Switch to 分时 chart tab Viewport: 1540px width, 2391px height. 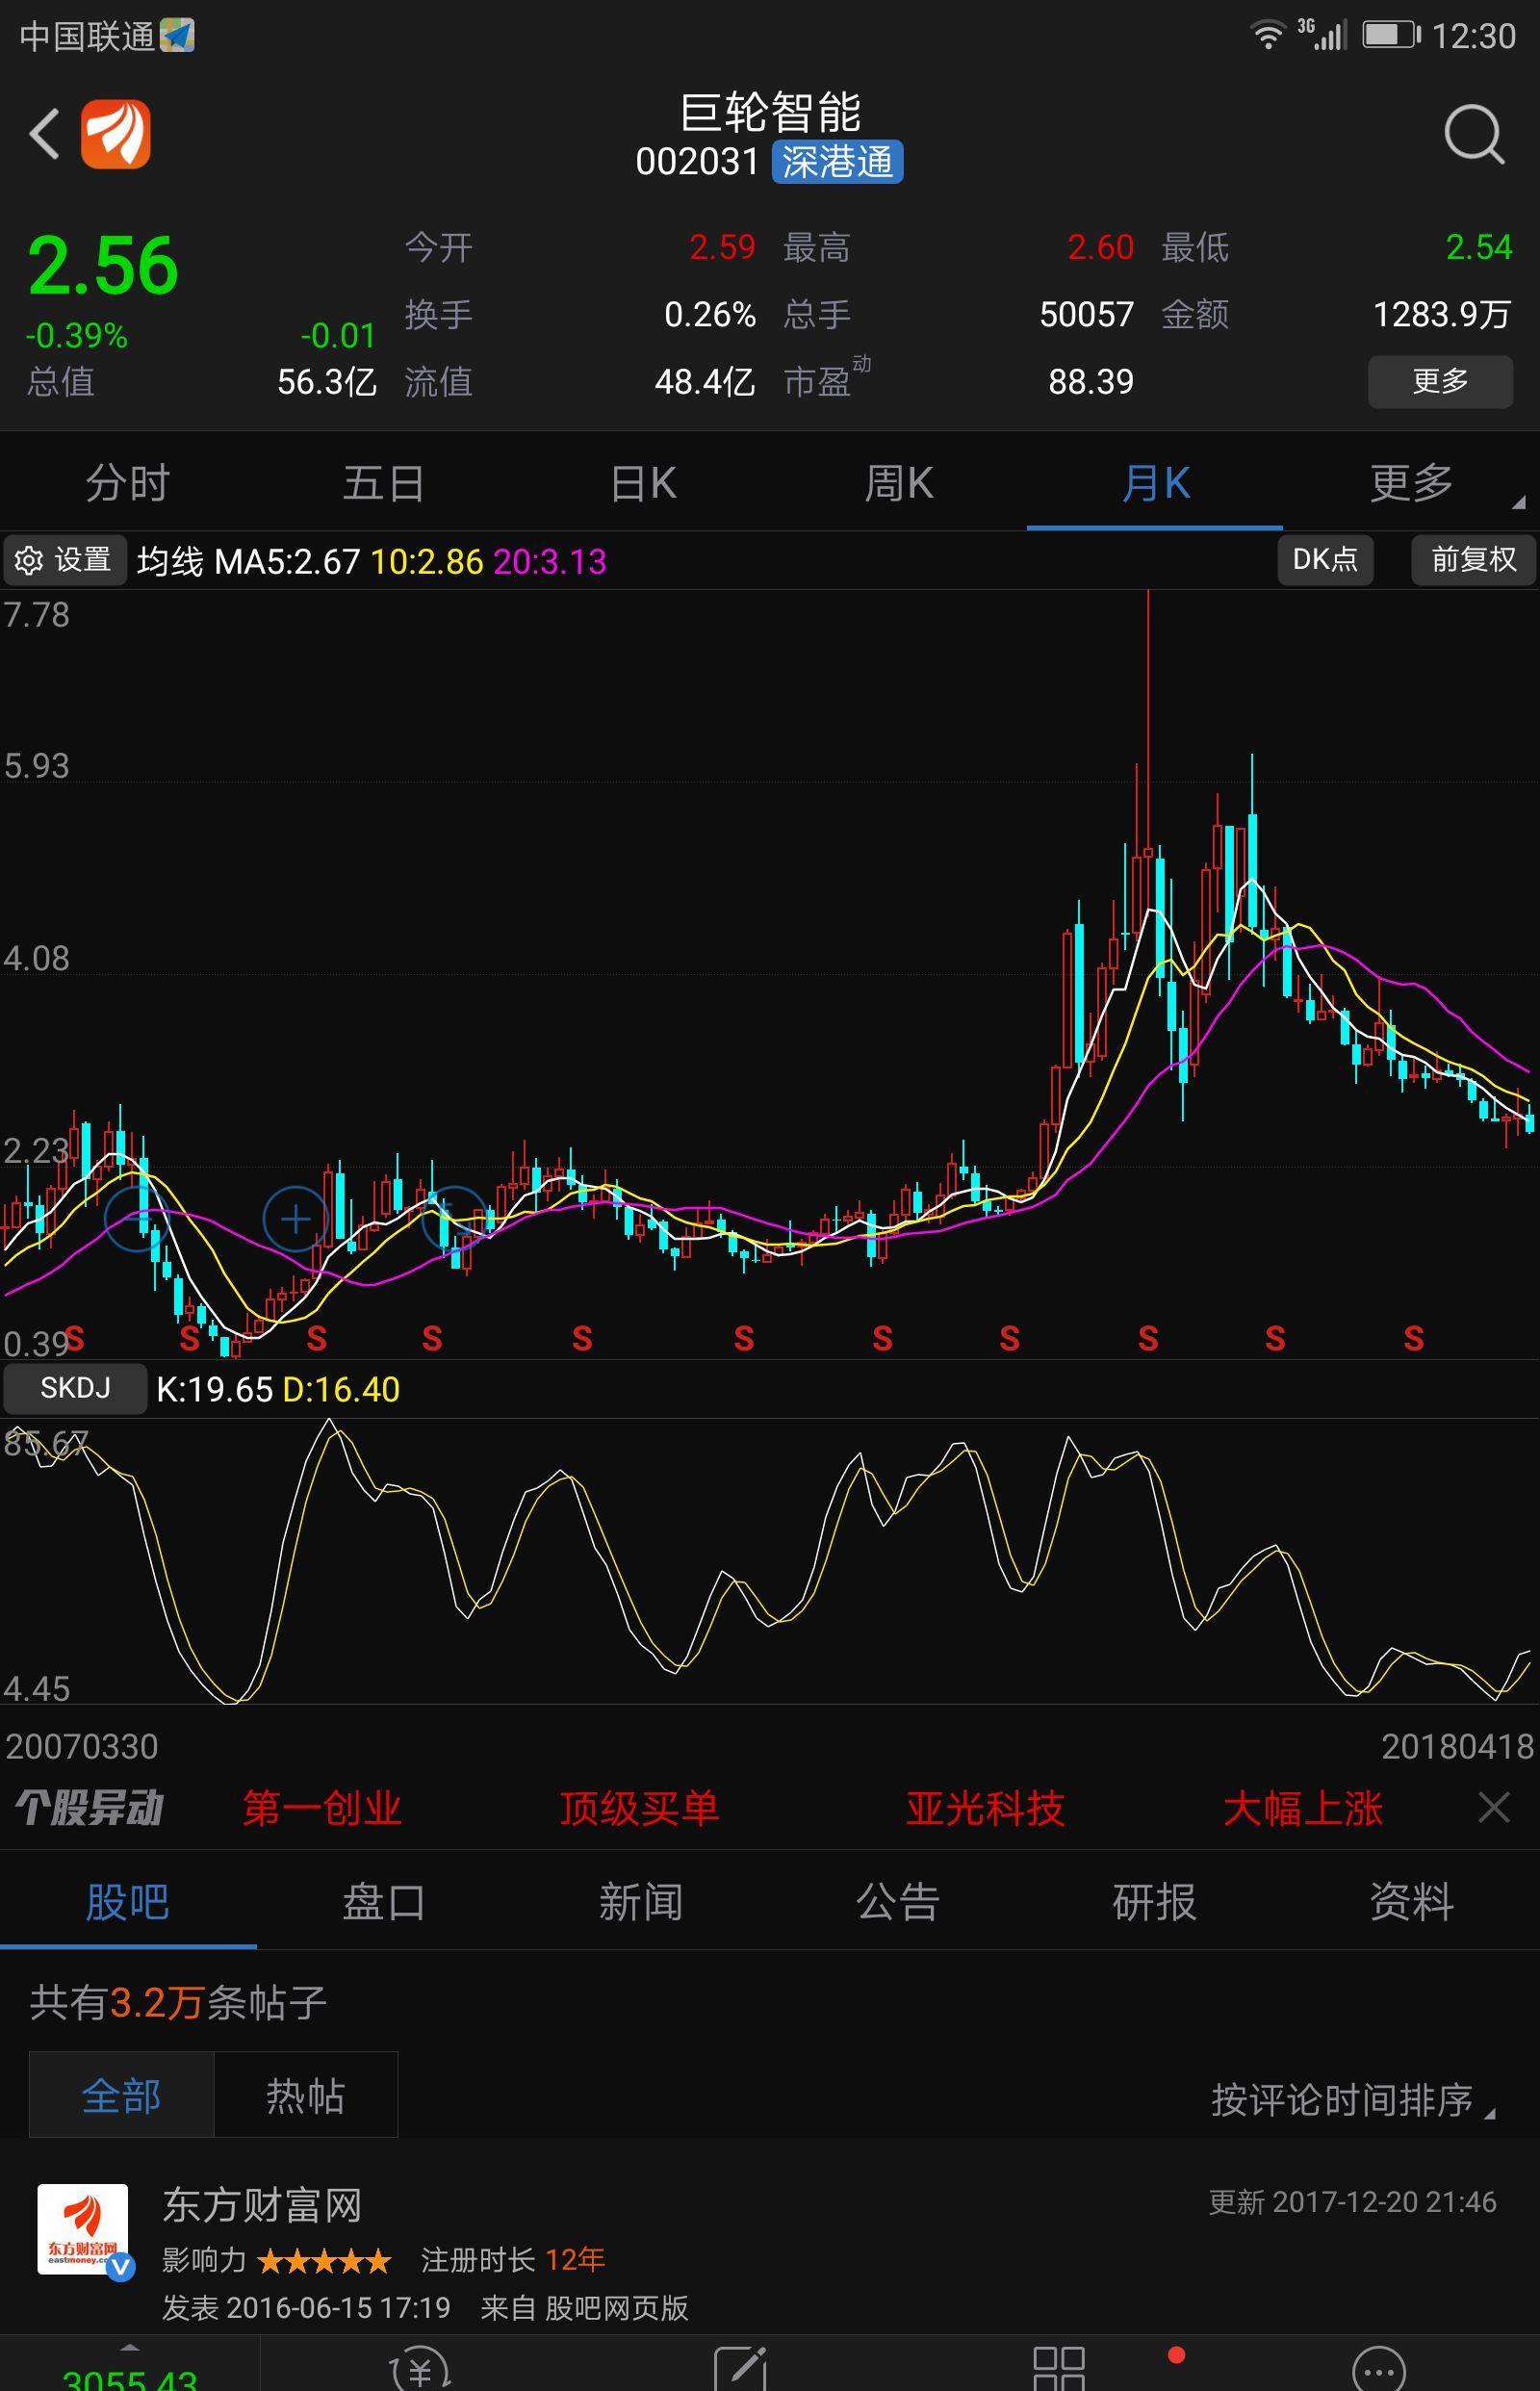(128, 483)
